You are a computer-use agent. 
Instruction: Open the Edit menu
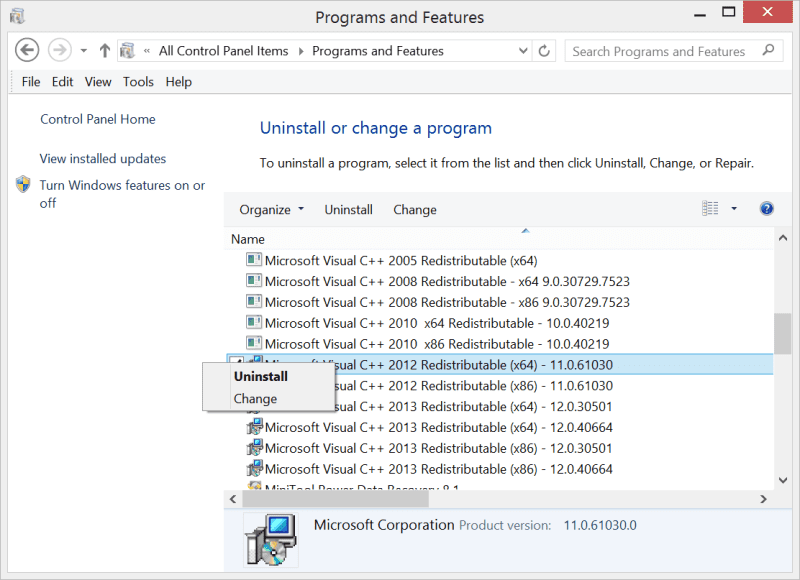click(62, 82)
